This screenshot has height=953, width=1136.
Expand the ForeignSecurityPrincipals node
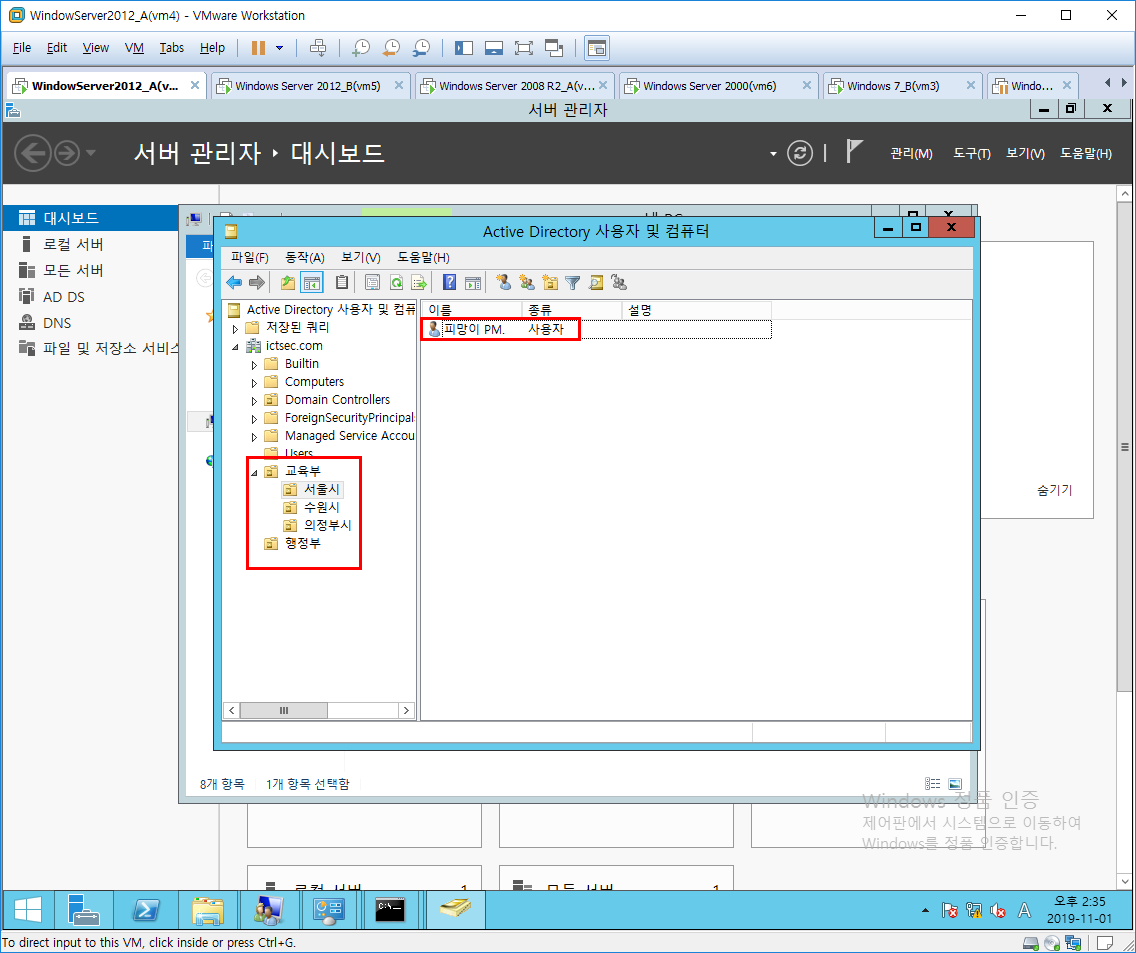coord(254,419)
